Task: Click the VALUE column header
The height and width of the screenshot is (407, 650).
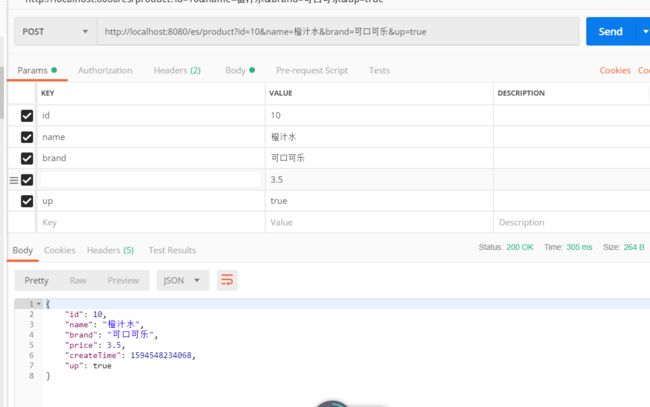Action: pos(281,93)
